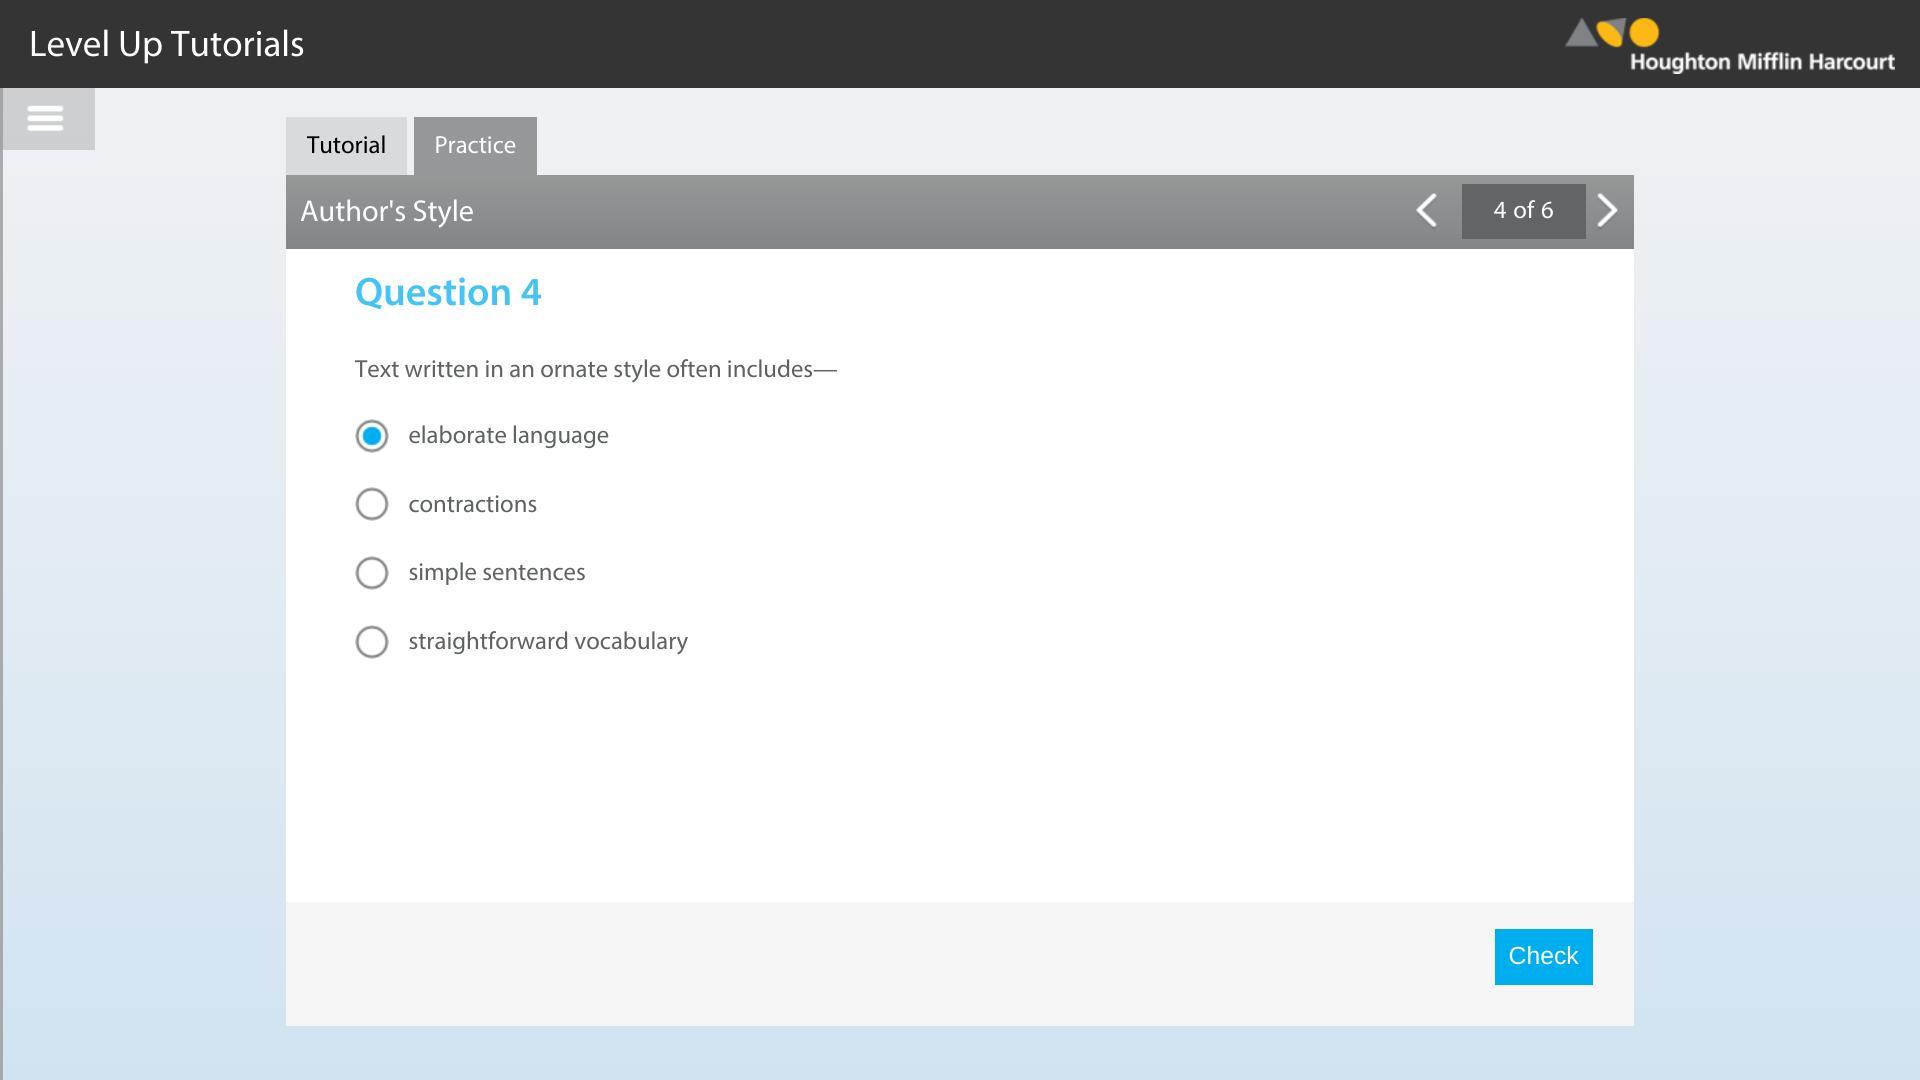Viewport: 1920px width, 1080px height.
Task: Click the 4 of 6 page indicator
Action: pos(1523,211)
